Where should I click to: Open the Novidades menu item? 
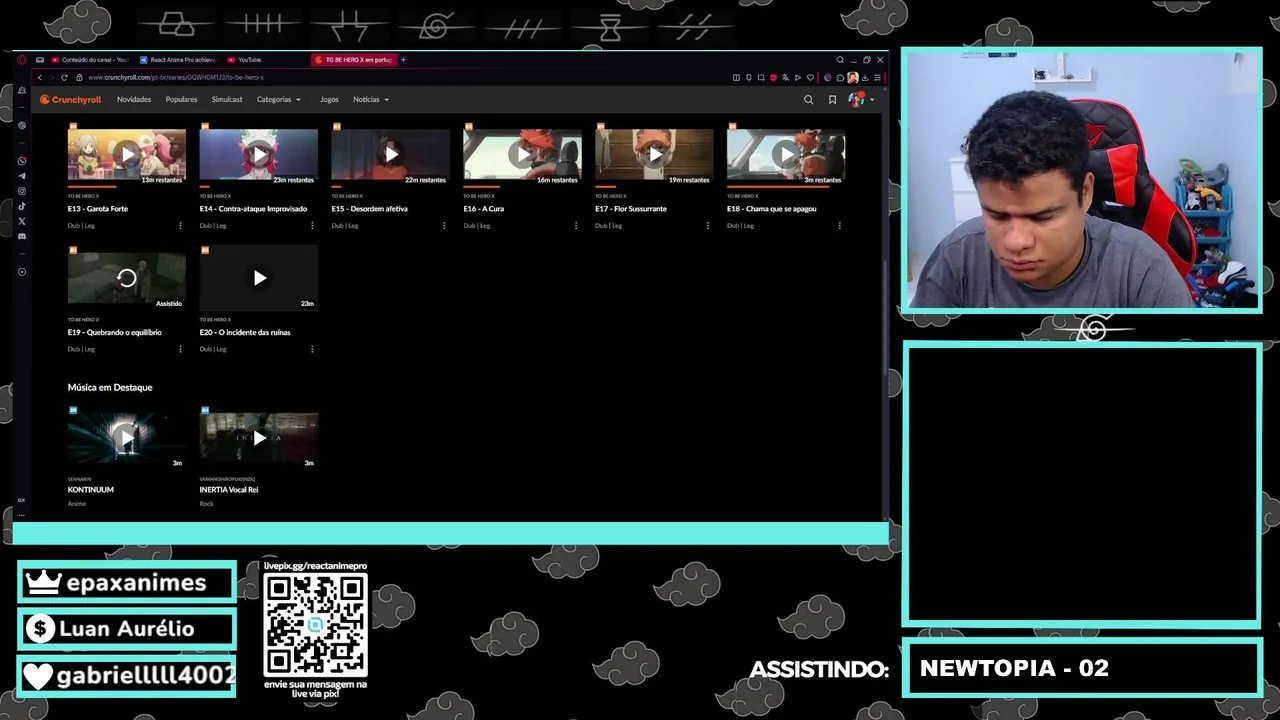coord(134,100)
